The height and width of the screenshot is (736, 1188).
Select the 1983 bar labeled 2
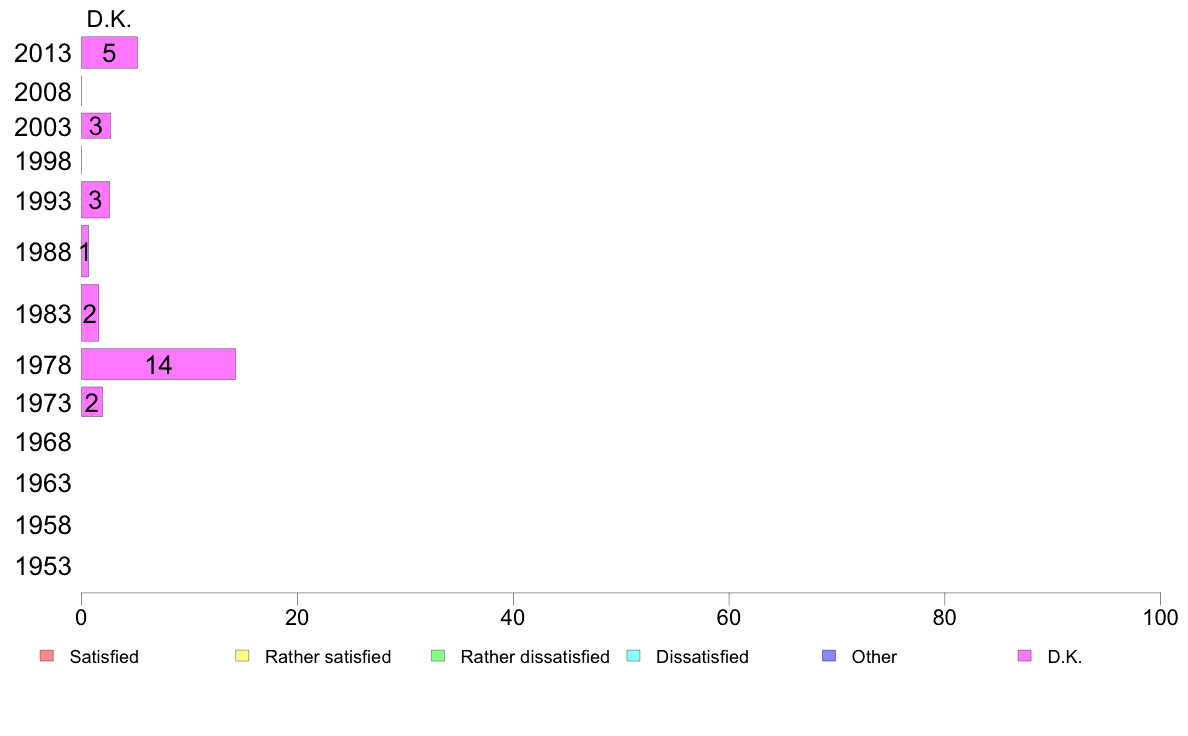(x=89, y=313)
